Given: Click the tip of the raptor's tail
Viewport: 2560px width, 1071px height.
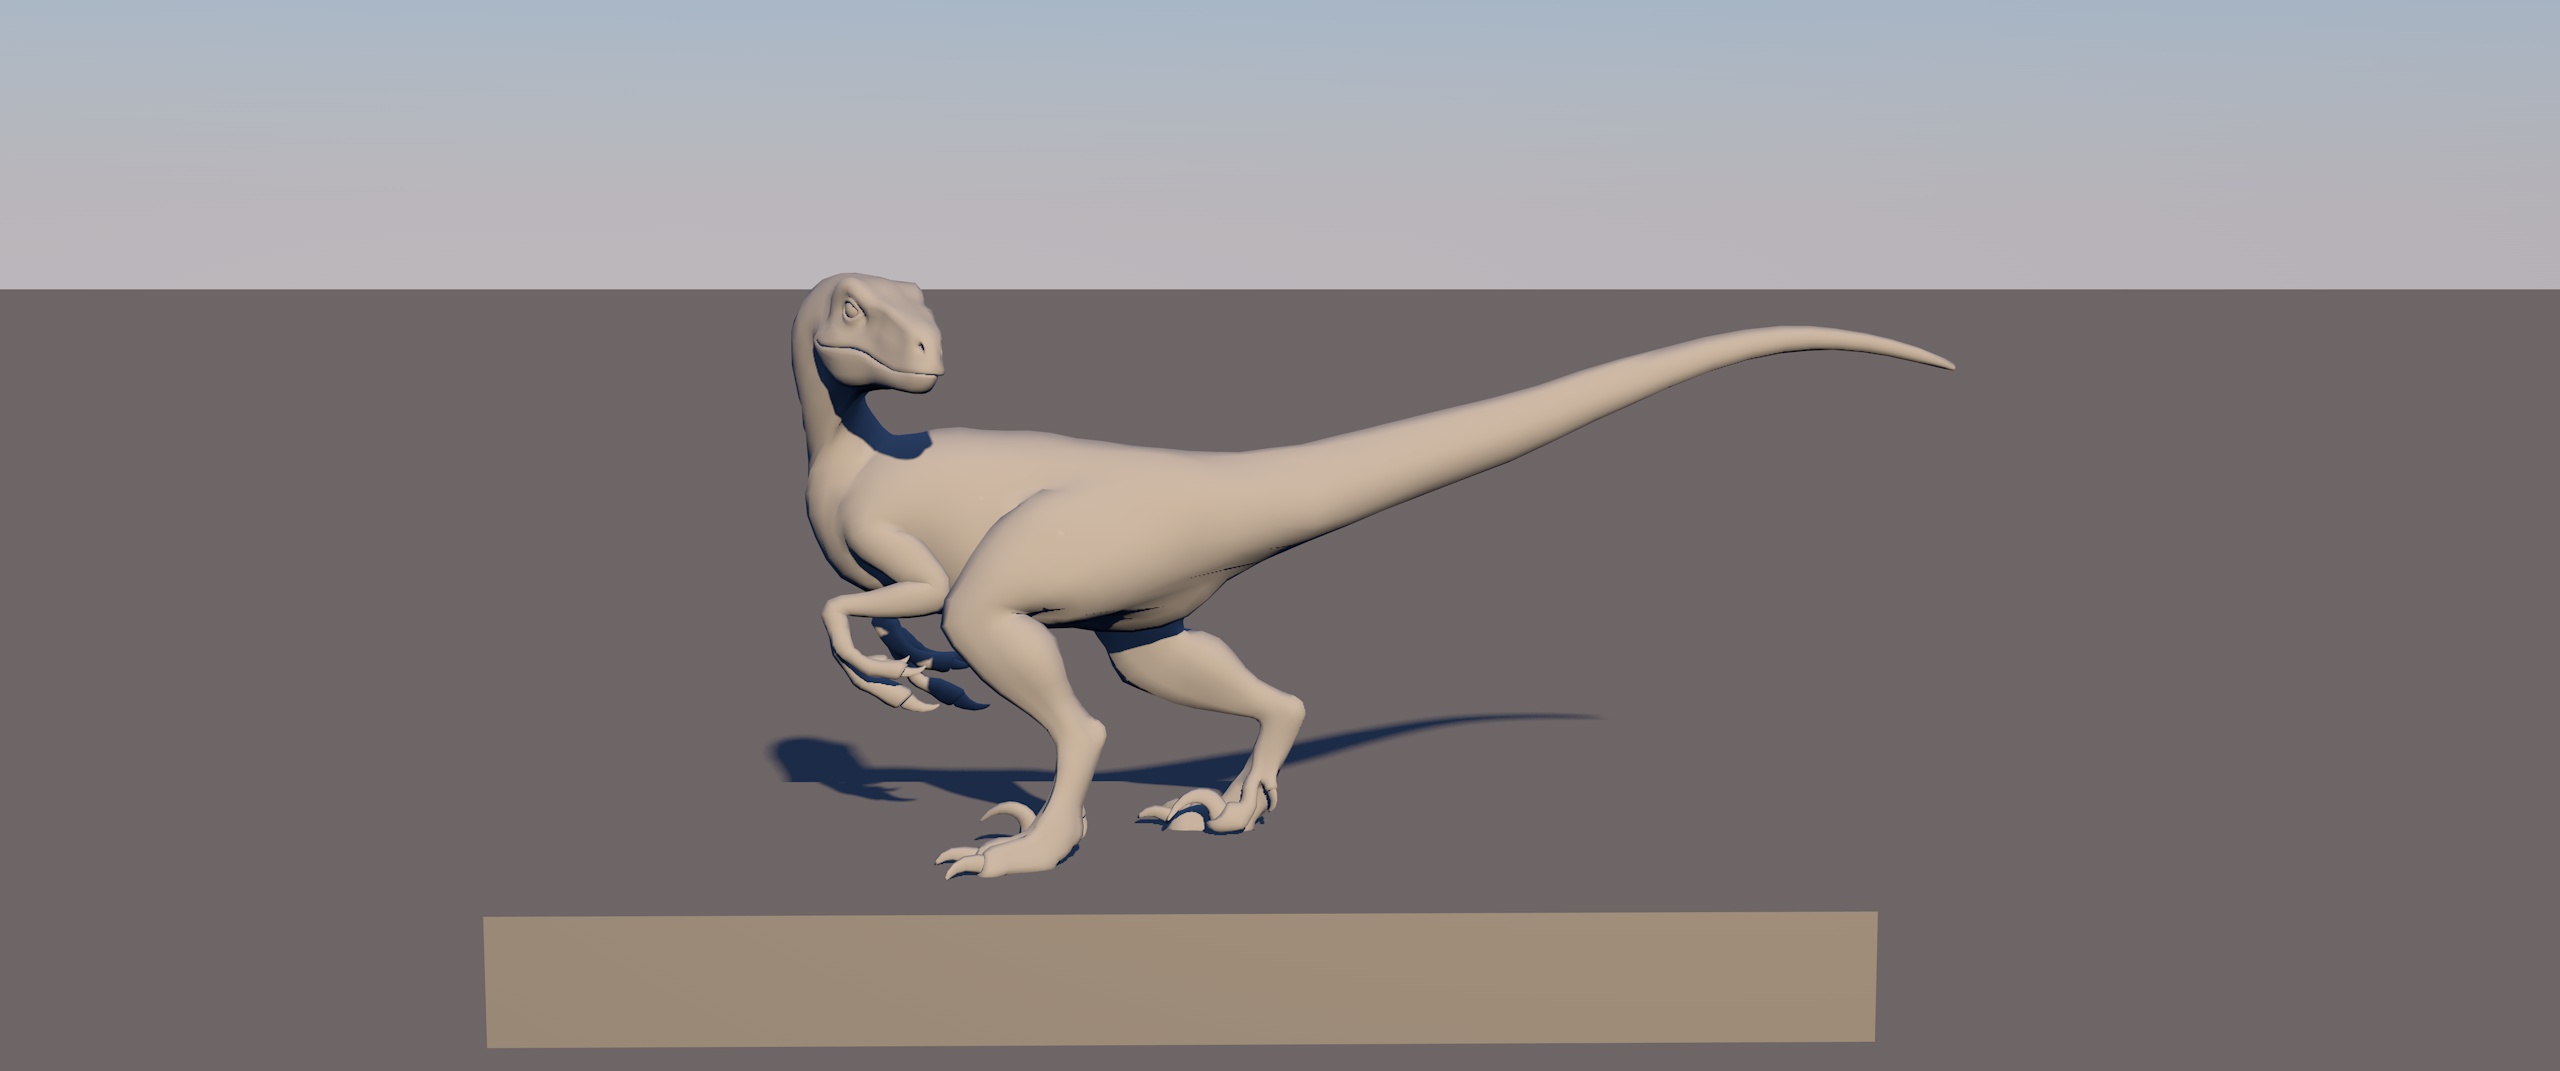Looking at the screenshot, I should pos(1944,365).
